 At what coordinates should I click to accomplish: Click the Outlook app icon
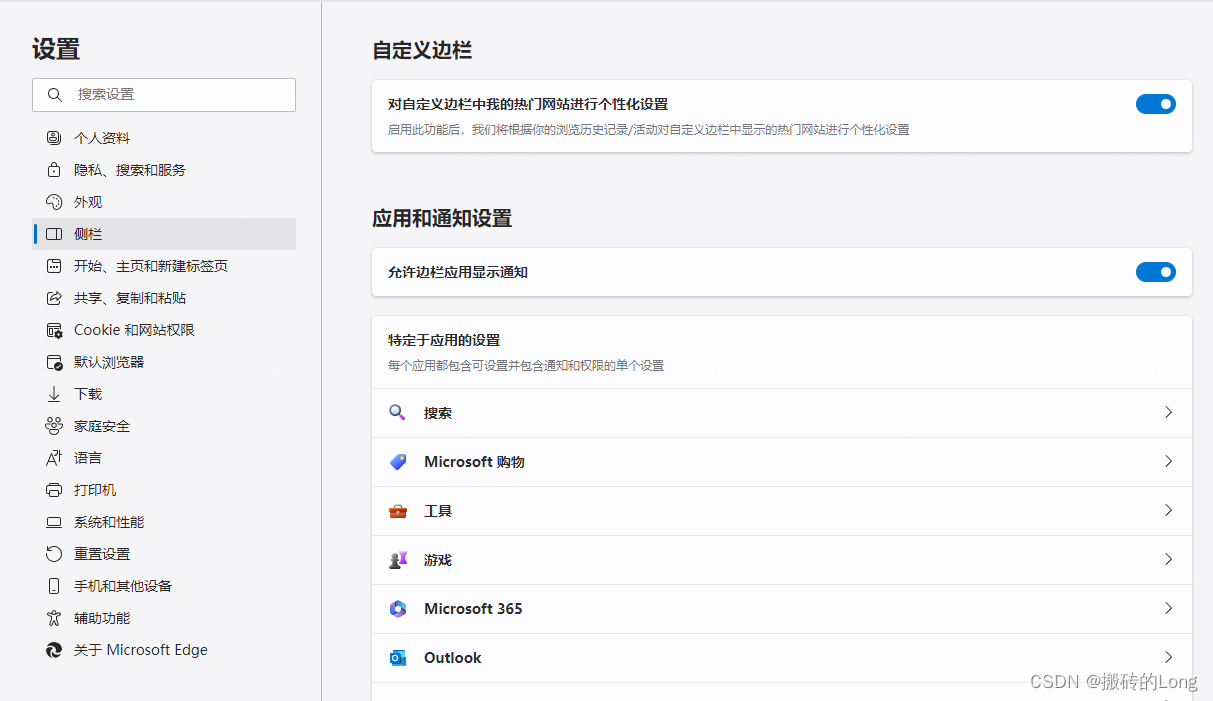tap(398, 657)
